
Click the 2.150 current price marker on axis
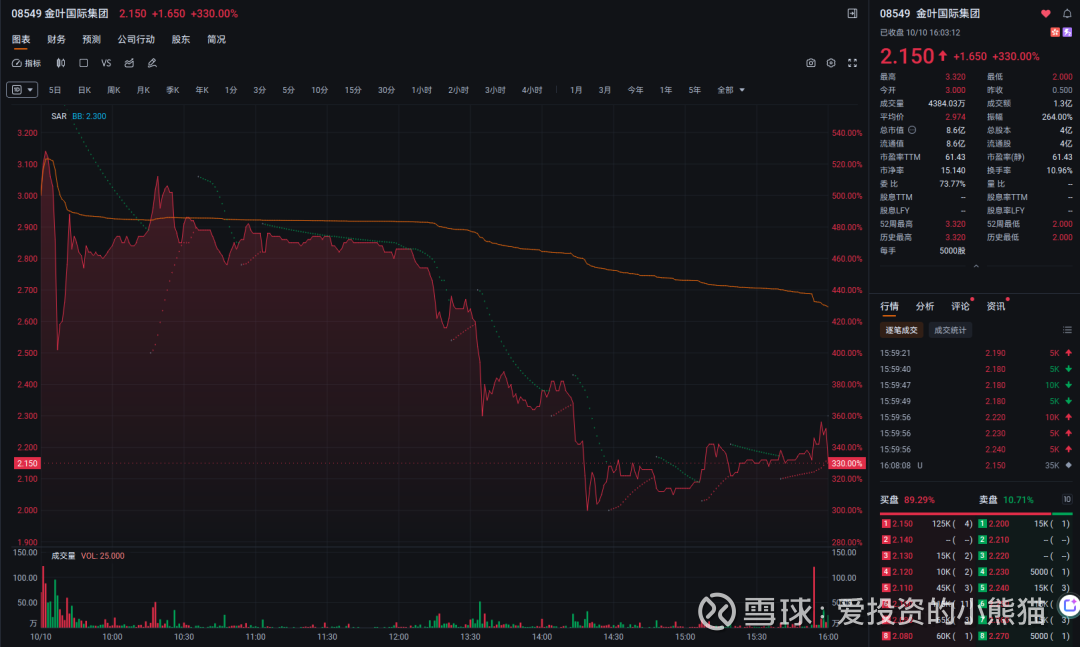(27, 464)
